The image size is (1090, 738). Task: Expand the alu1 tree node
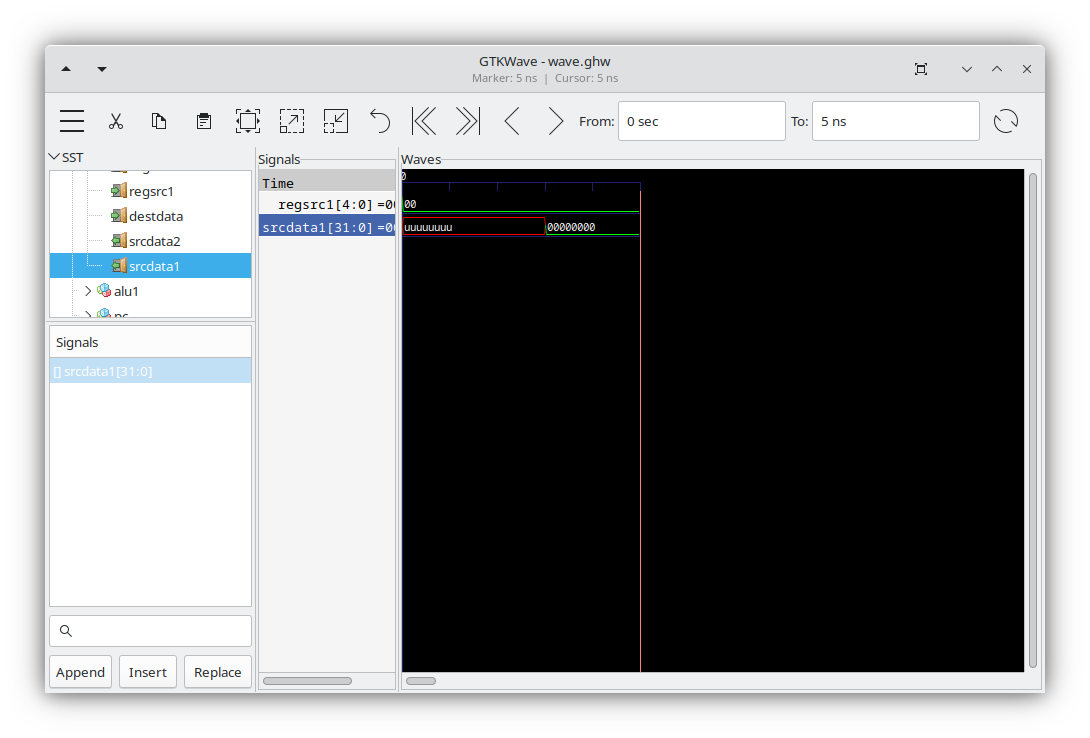(x=87, y=290)
